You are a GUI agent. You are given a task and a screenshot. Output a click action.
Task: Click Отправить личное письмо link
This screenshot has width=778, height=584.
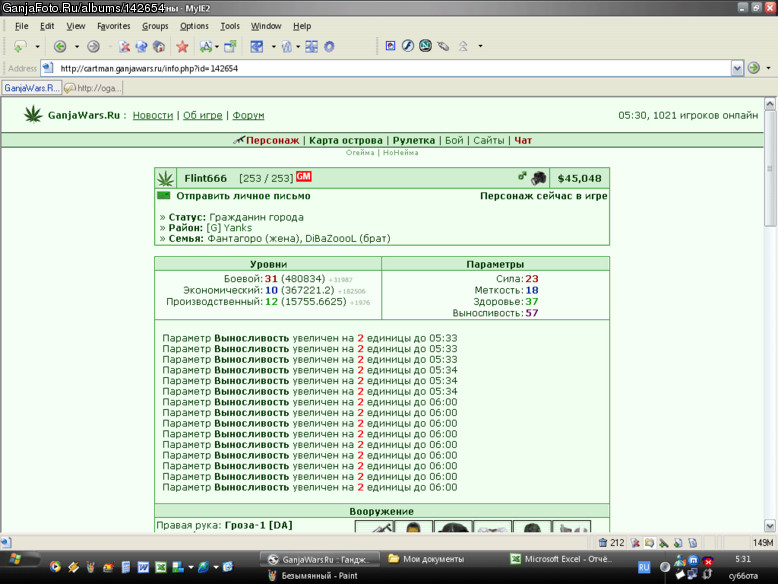pos(243,196)
